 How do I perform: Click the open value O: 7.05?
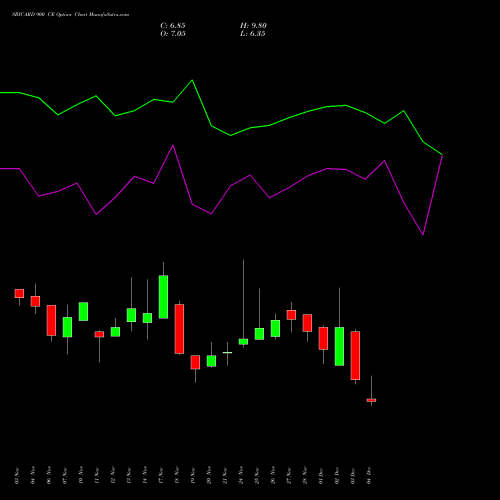pyautogui.click(x=173, y=34)
